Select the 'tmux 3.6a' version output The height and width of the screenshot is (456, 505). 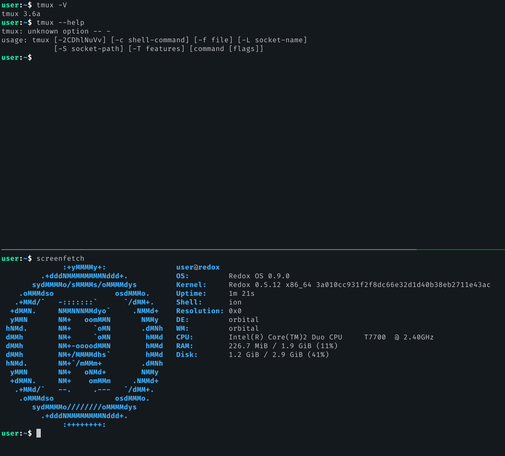coord(21,14)
